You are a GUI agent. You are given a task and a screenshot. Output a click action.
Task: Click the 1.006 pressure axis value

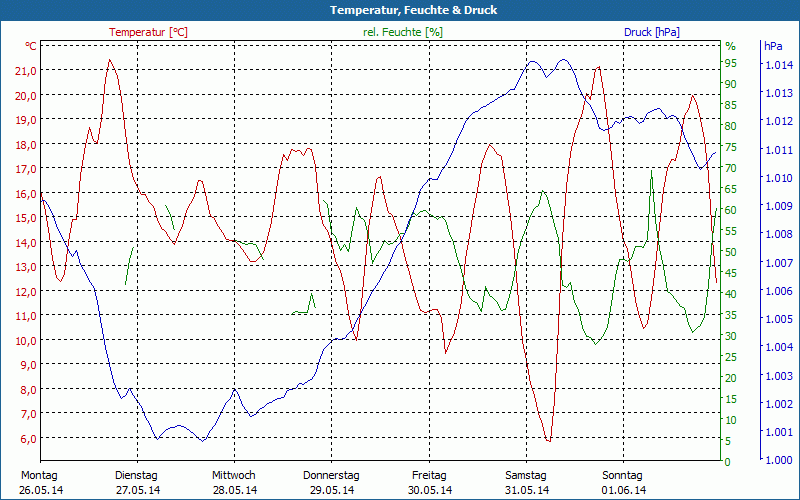(779, 291)
